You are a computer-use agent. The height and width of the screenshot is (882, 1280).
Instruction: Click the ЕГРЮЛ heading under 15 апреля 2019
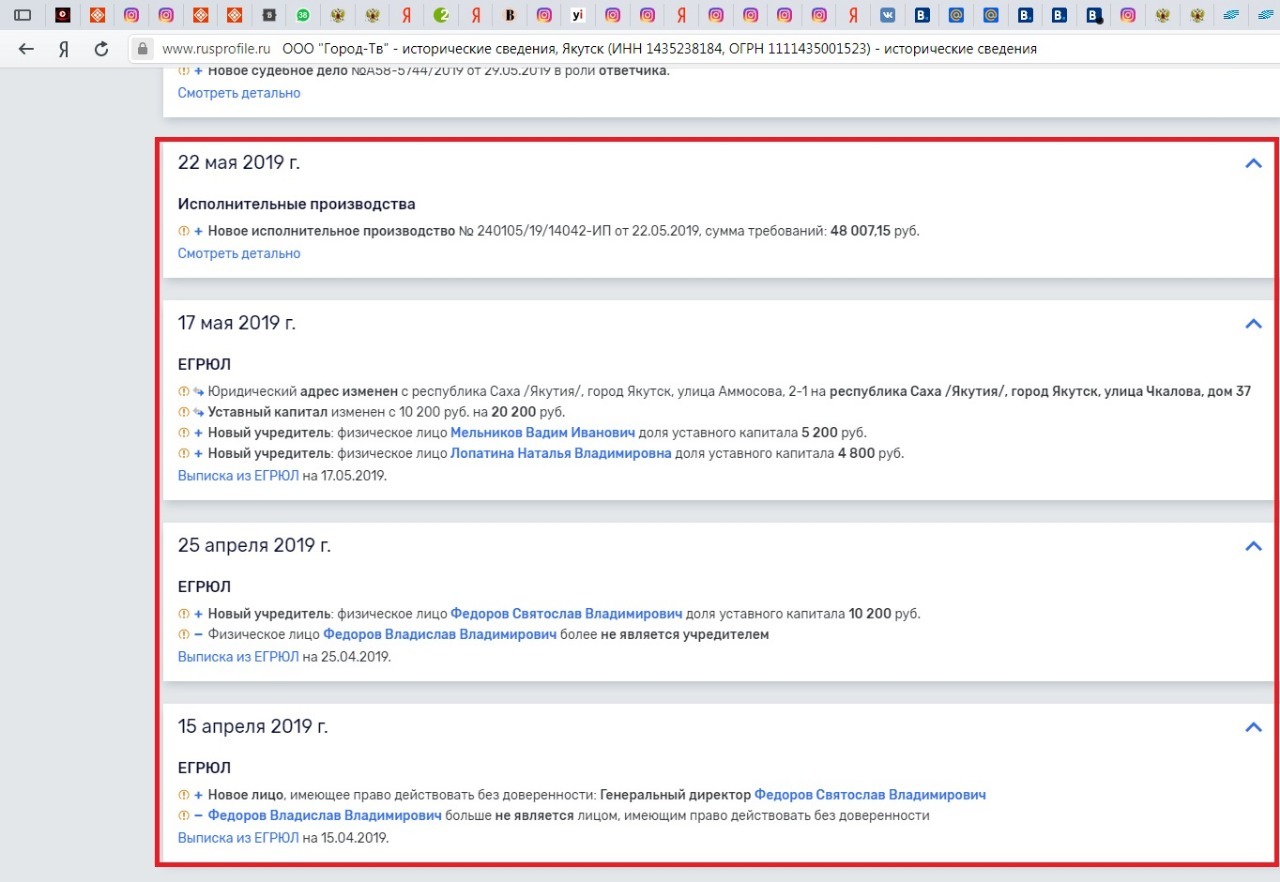coord(204,768)
